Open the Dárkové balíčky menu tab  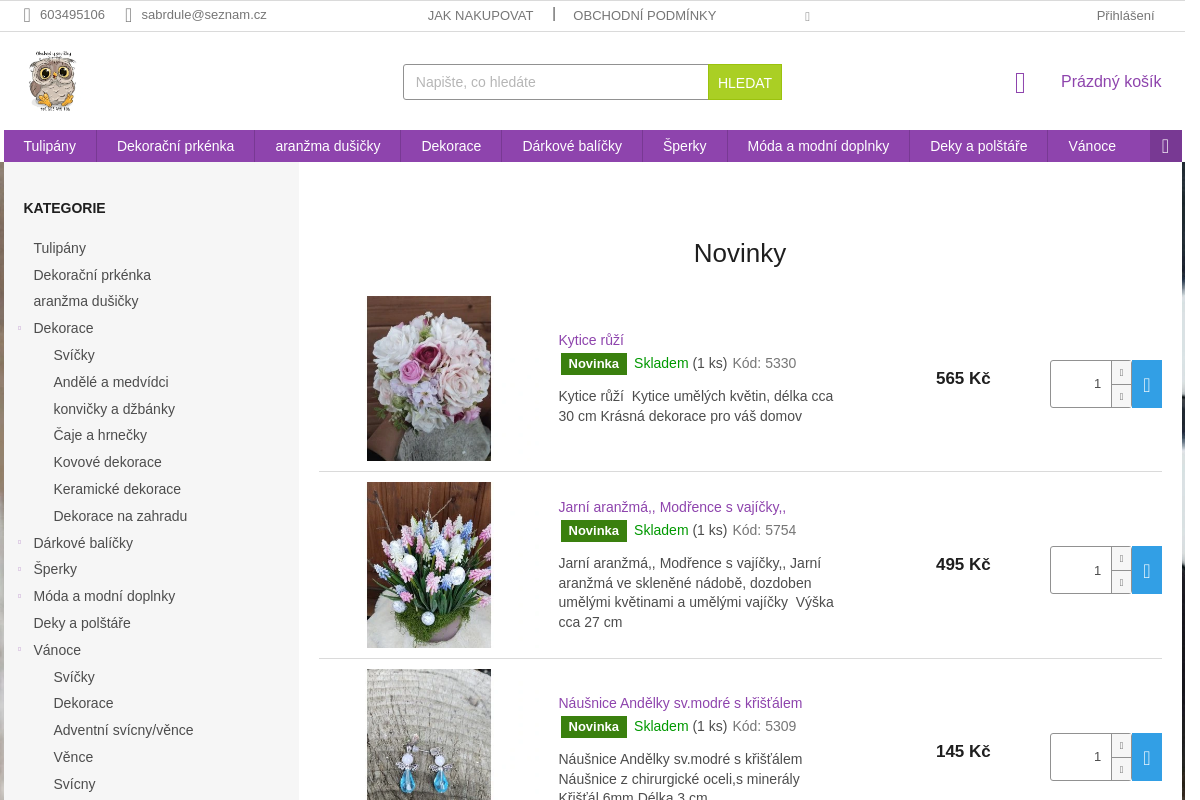coord(572,146)
